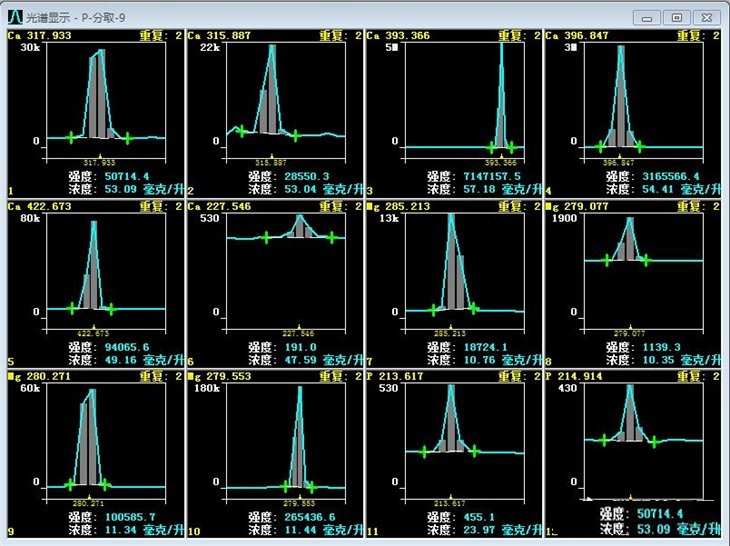
Task: Click intensity value 3165566.4
Action: click(x=671, y=176)
